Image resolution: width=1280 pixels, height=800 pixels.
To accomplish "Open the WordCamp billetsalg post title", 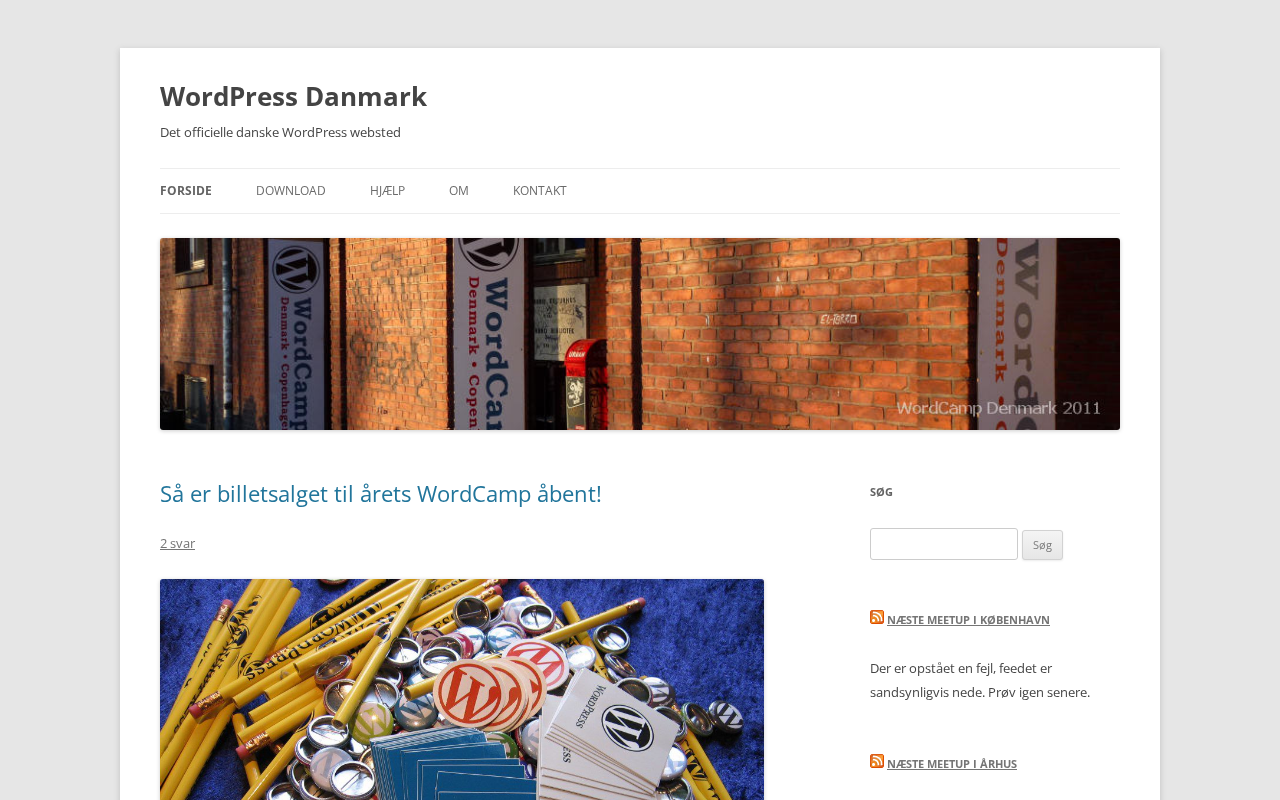I will click(x=381, y=494).
